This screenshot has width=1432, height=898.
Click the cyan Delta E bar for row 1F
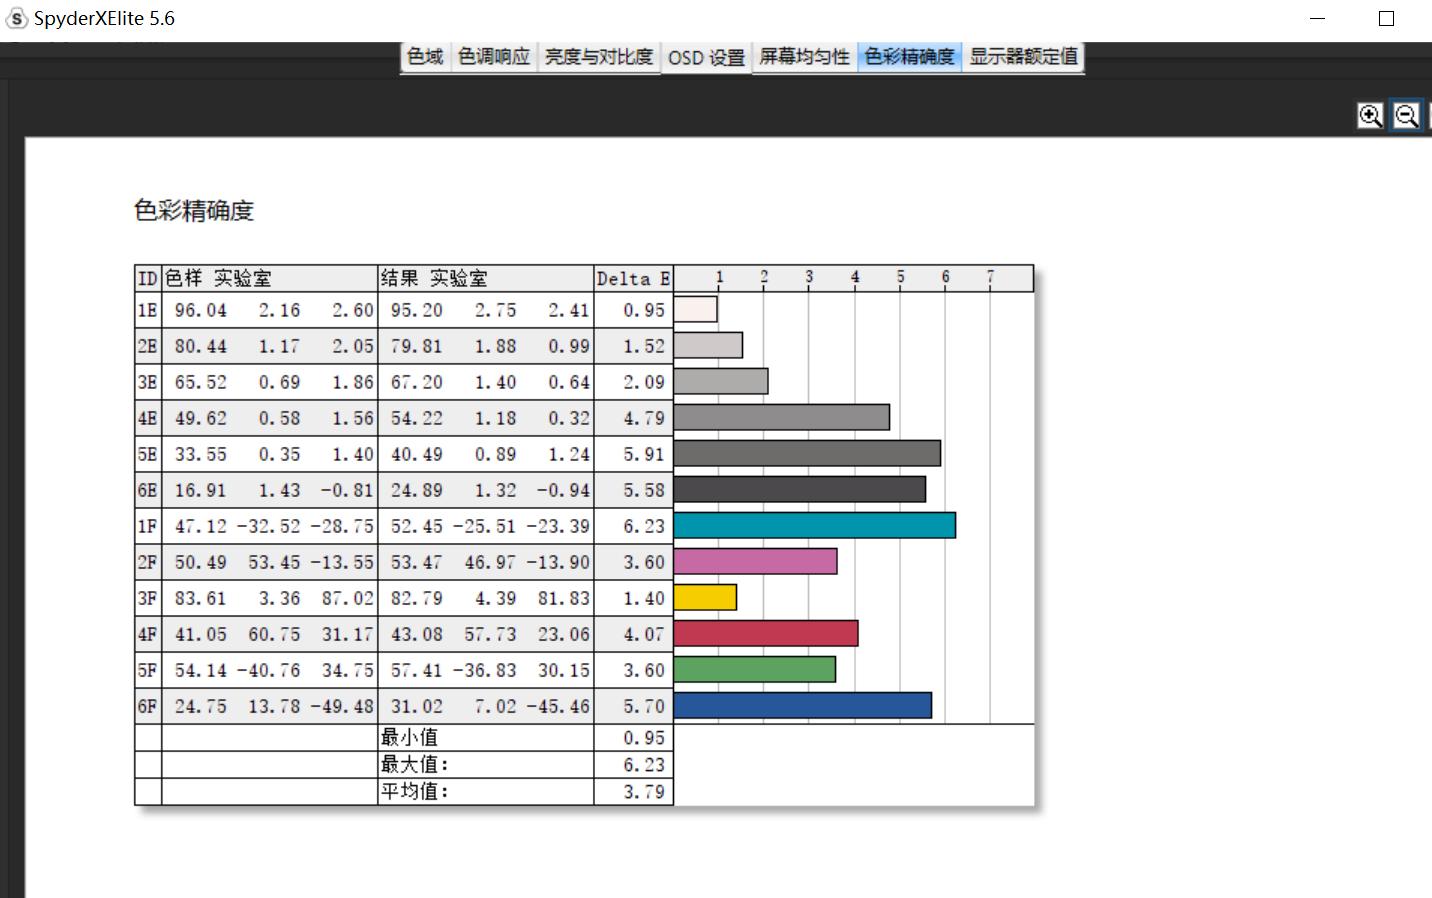point(815,524)
